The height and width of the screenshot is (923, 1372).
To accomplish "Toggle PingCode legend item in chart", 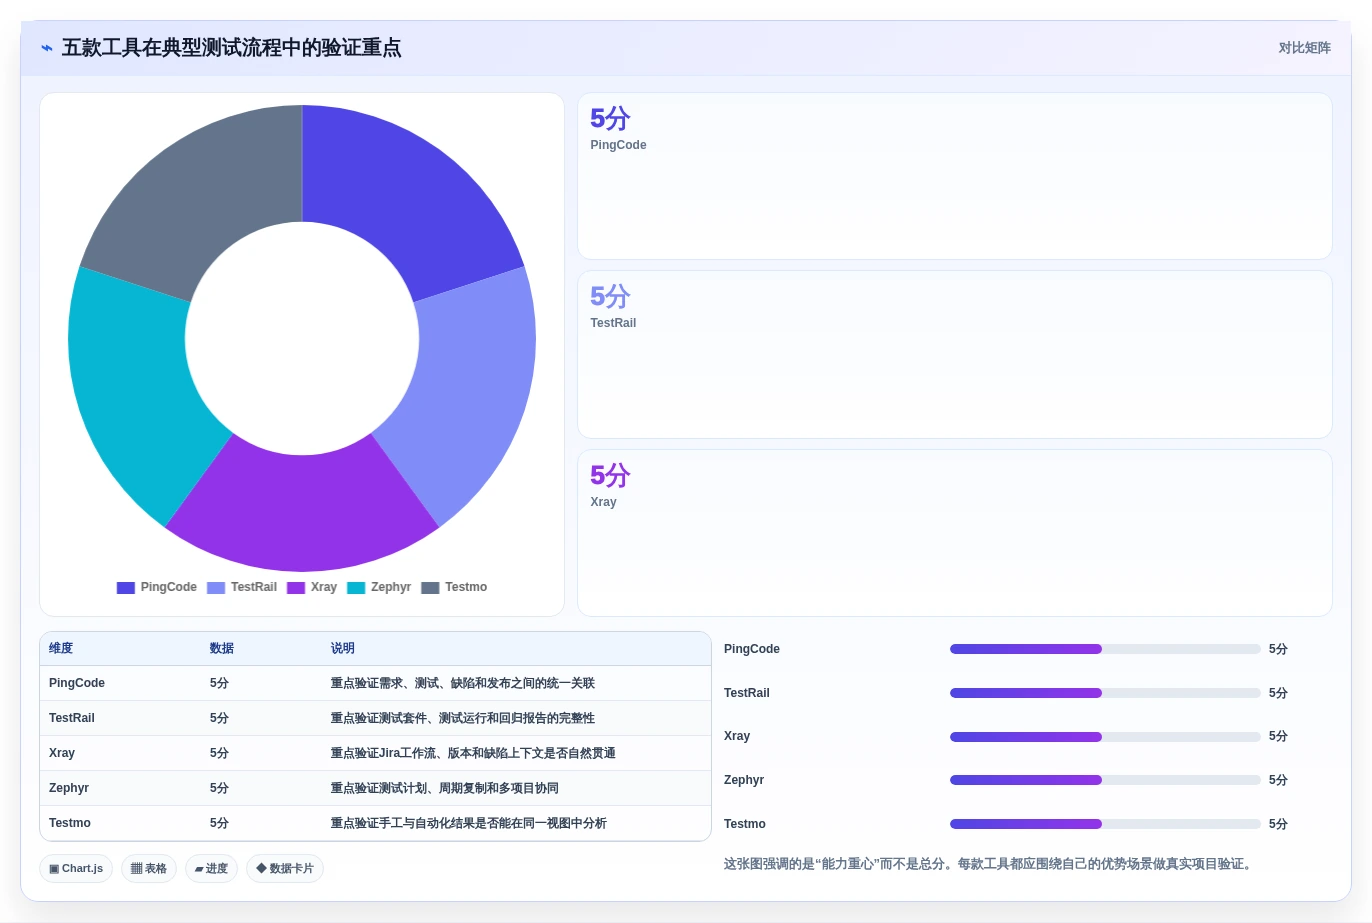I will [157, 587].
